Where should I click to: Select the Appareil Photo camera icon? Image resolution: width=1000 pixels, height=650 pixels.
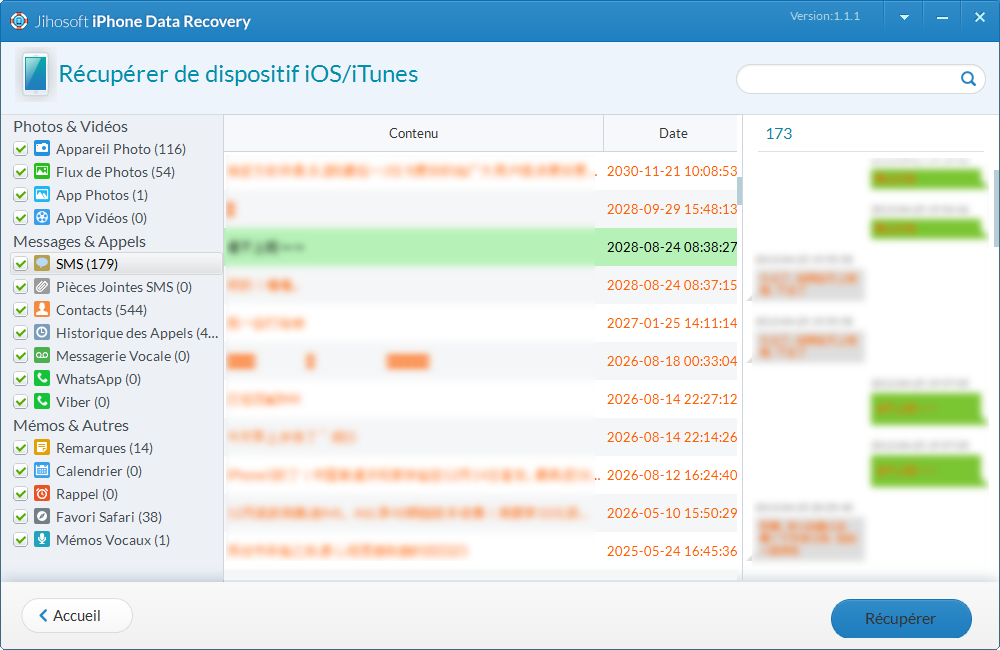[41, 148]
